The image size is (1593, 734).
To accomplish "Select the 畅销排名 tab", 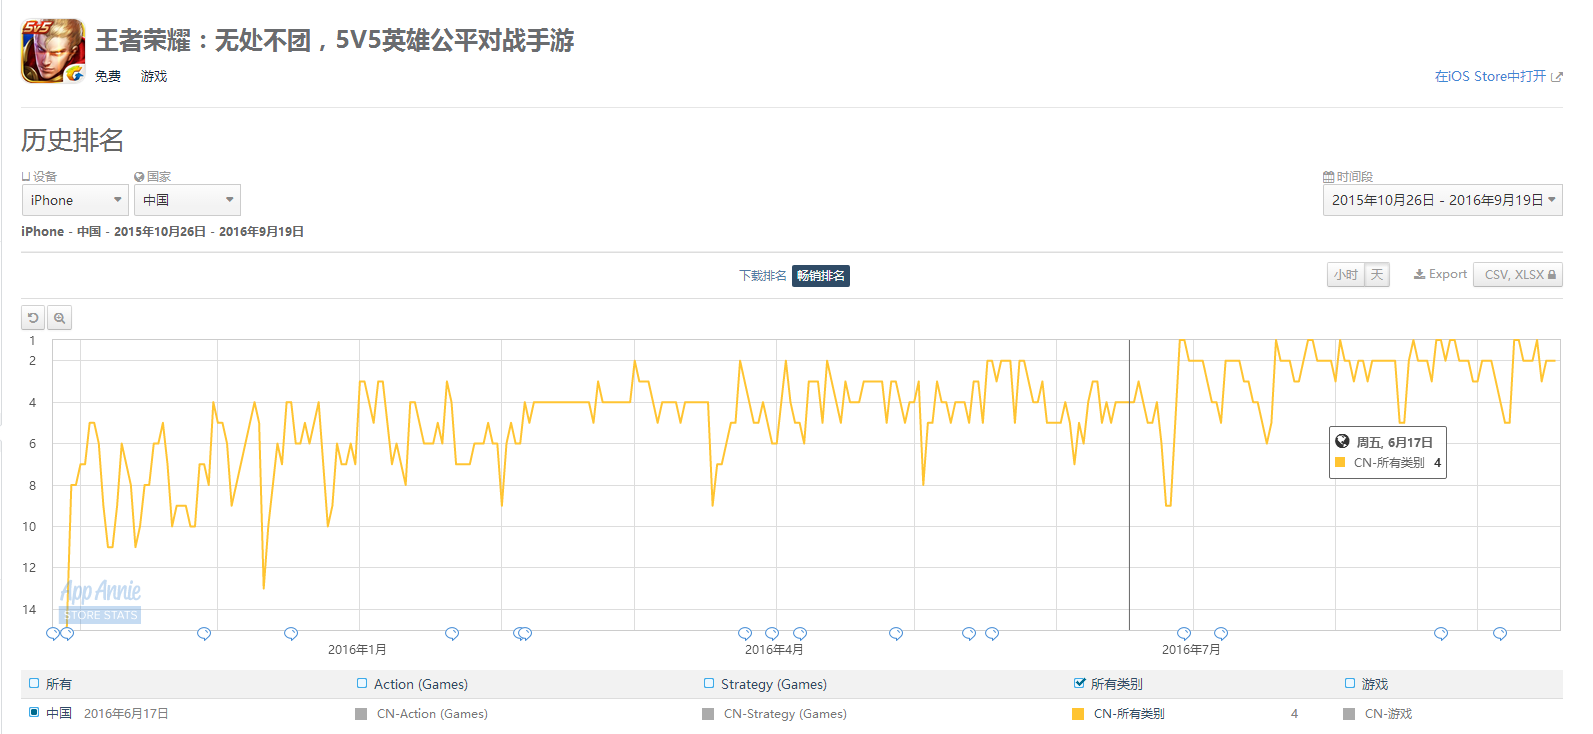I will point(821,276).
